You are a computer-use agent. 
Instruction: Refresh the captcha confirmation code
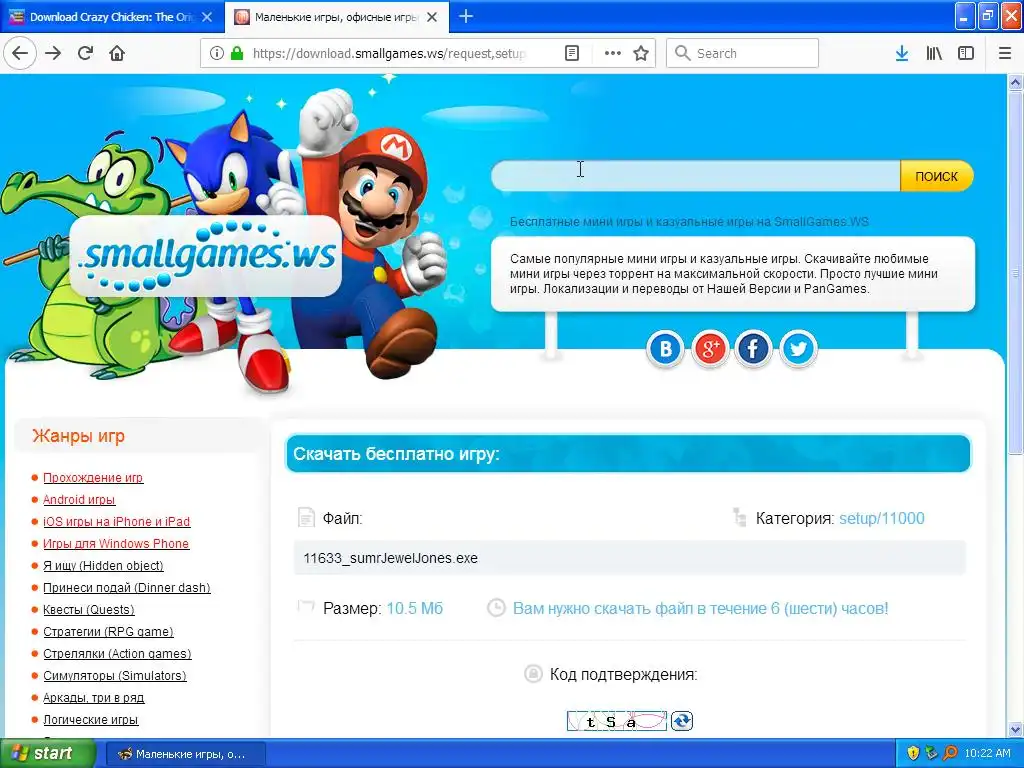coord(682,721)
